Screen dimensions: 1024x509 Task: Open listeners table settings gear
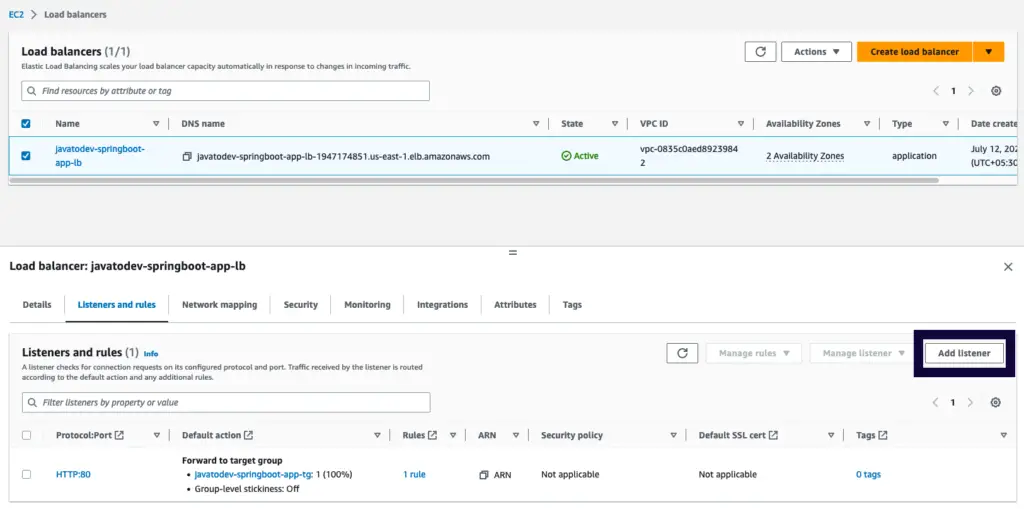[995, 402]
